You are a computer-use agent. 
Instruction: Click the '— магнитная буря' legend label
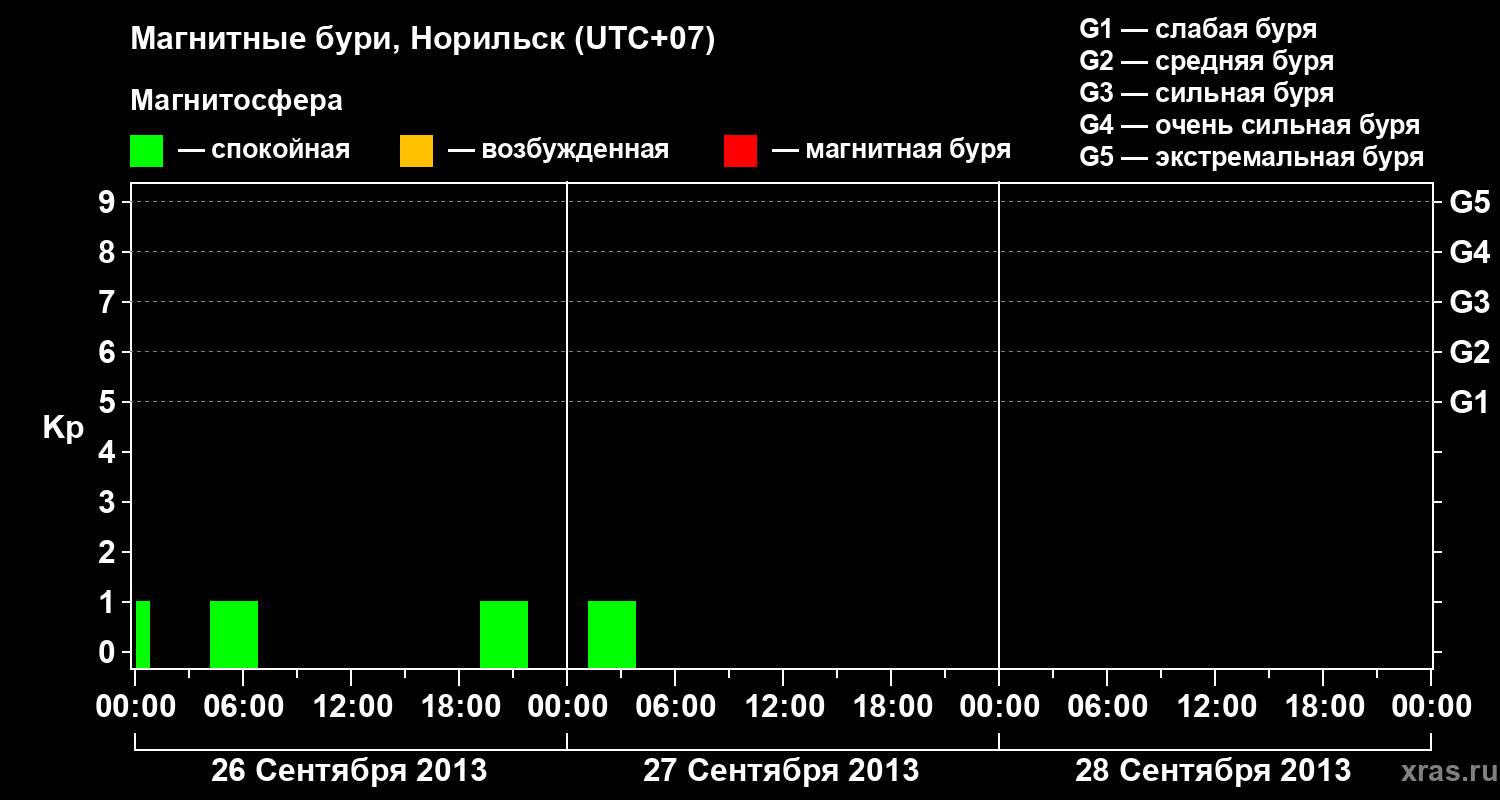click(x=892, y=150)
